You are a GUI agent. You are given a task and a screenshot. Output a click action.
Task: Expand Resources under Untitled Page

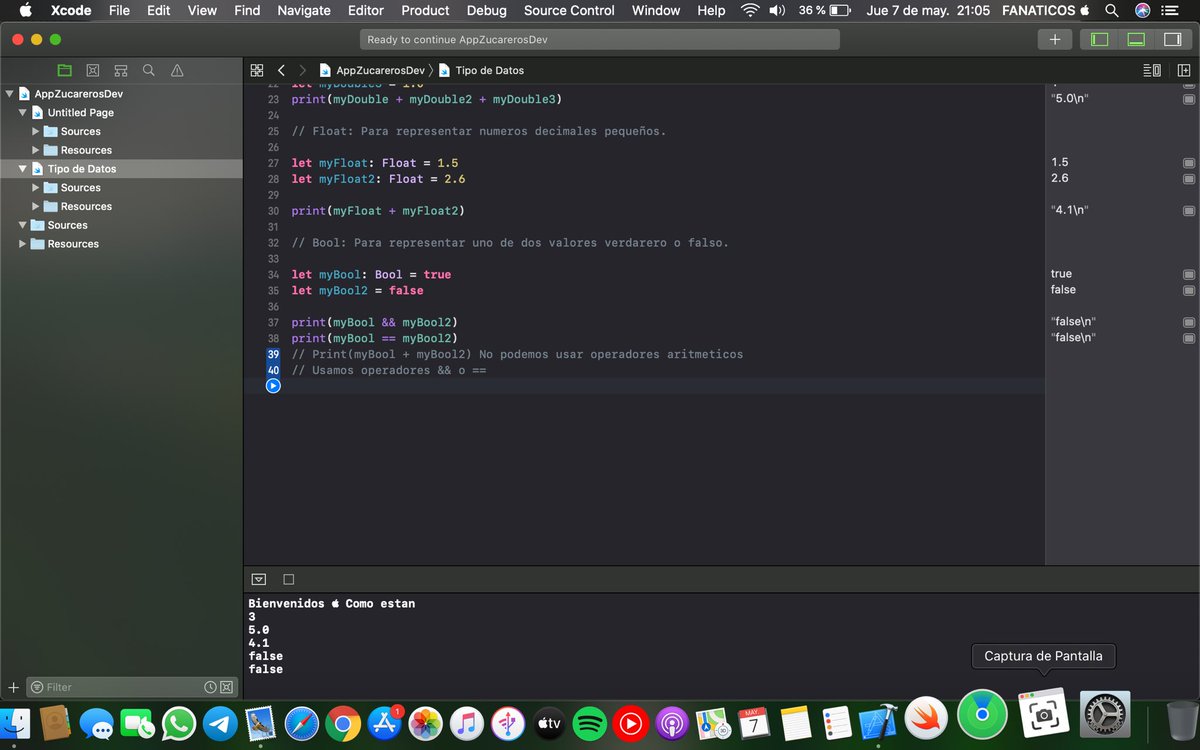tap(36, 150)
